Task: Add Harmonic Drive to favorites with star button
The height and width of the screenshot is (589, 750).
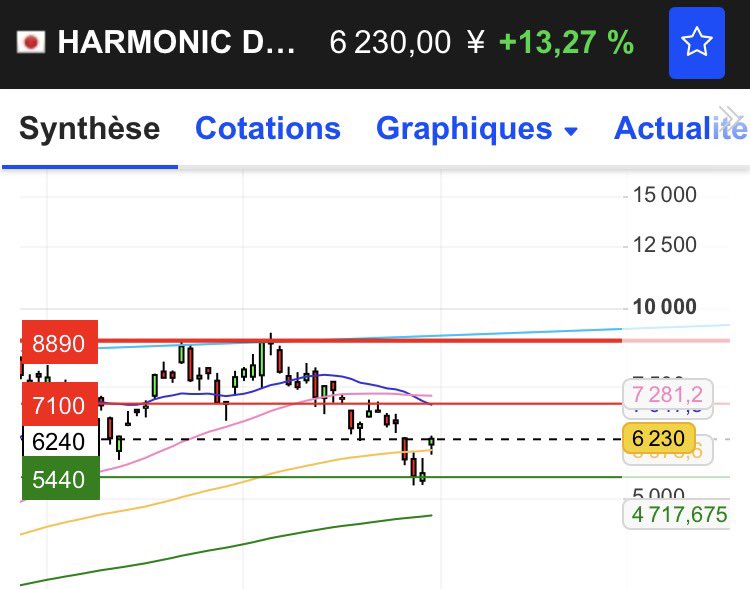Action: pyautogui.click(x=696, y=43)
